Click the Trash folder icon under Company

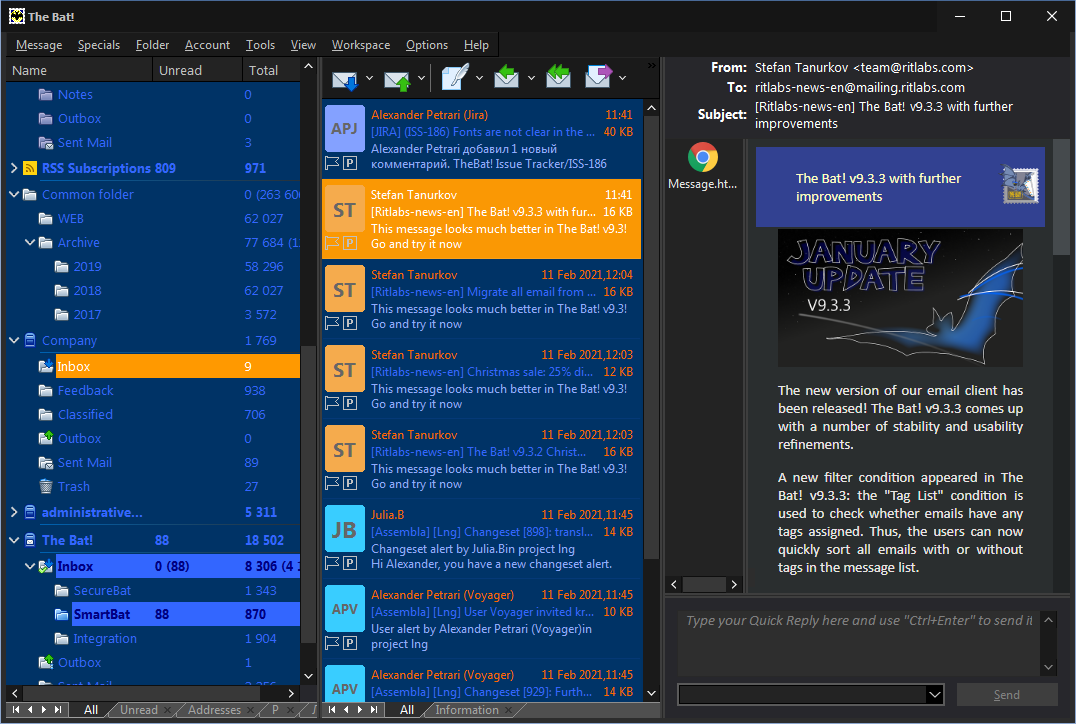[46, 487]
